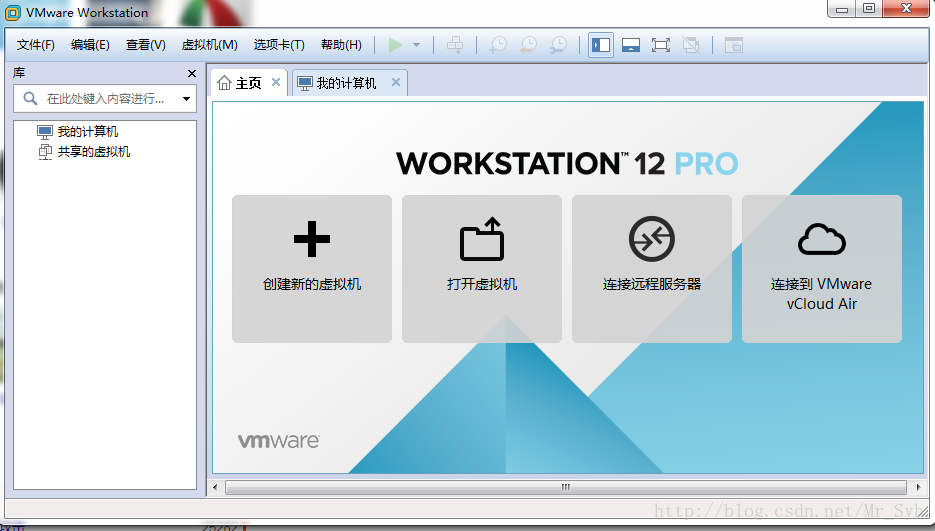Click the vmware logo on home page
Screen dimensions: 935x531
[x=278, y=441]
